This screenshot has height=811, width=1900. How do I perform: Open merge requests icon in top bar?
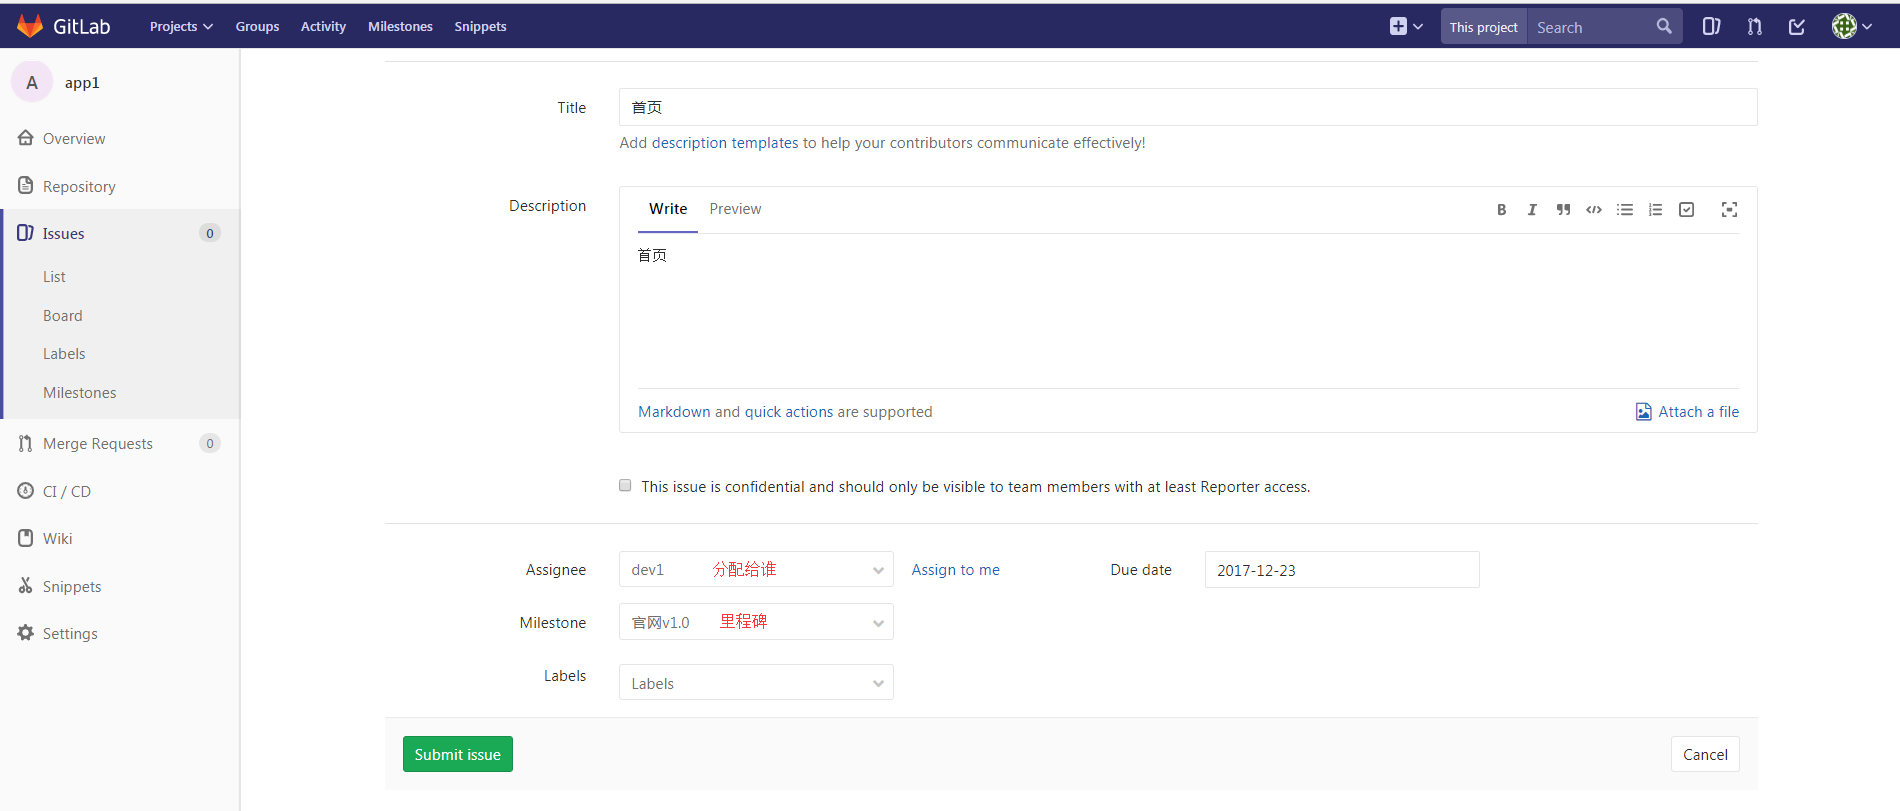coord(1755,27)
